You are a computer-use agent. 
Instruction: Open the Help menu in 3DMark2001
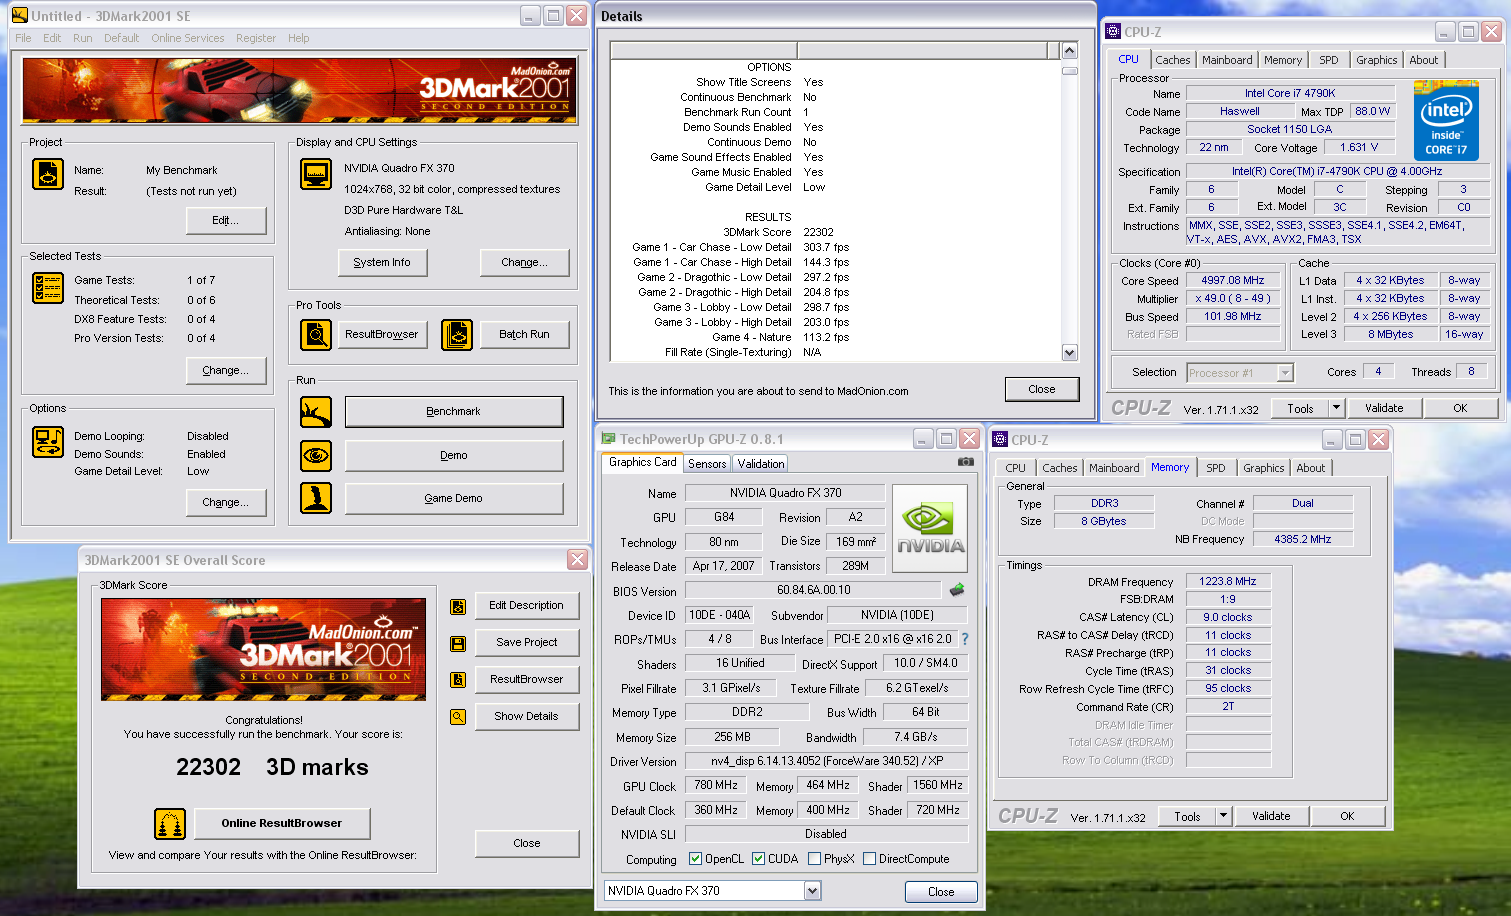pyautogui.click(x=299, y=38)
